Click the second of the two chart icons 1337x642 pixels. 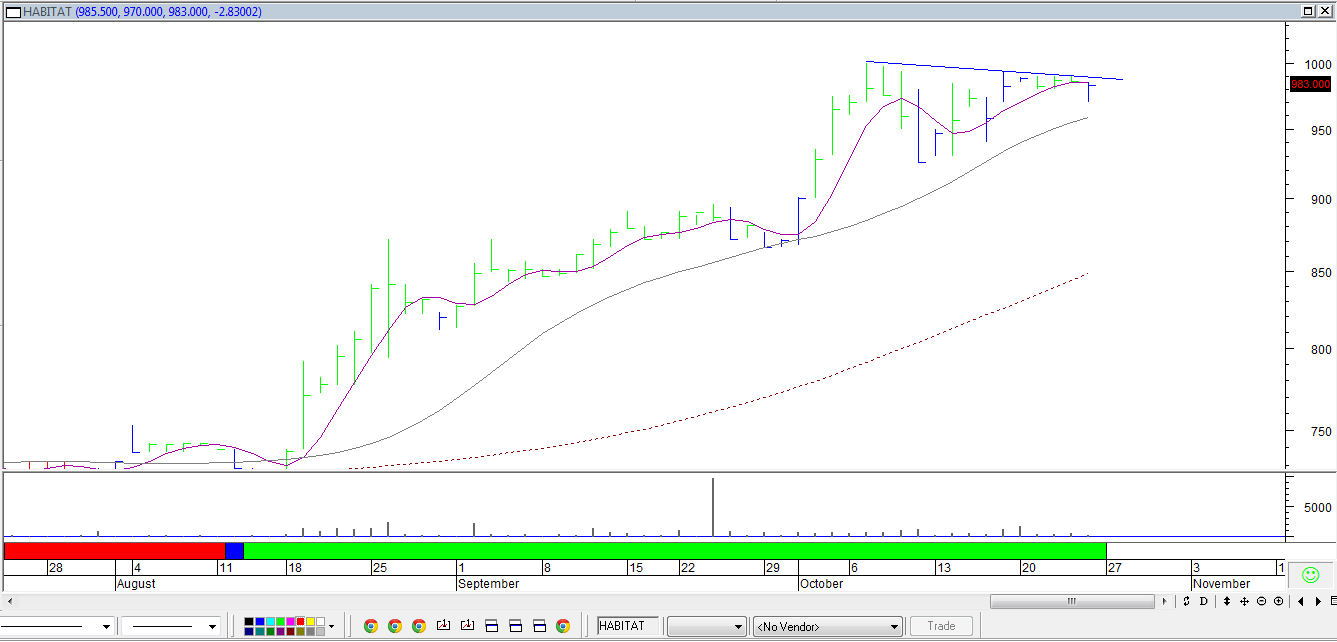point(467,626)
